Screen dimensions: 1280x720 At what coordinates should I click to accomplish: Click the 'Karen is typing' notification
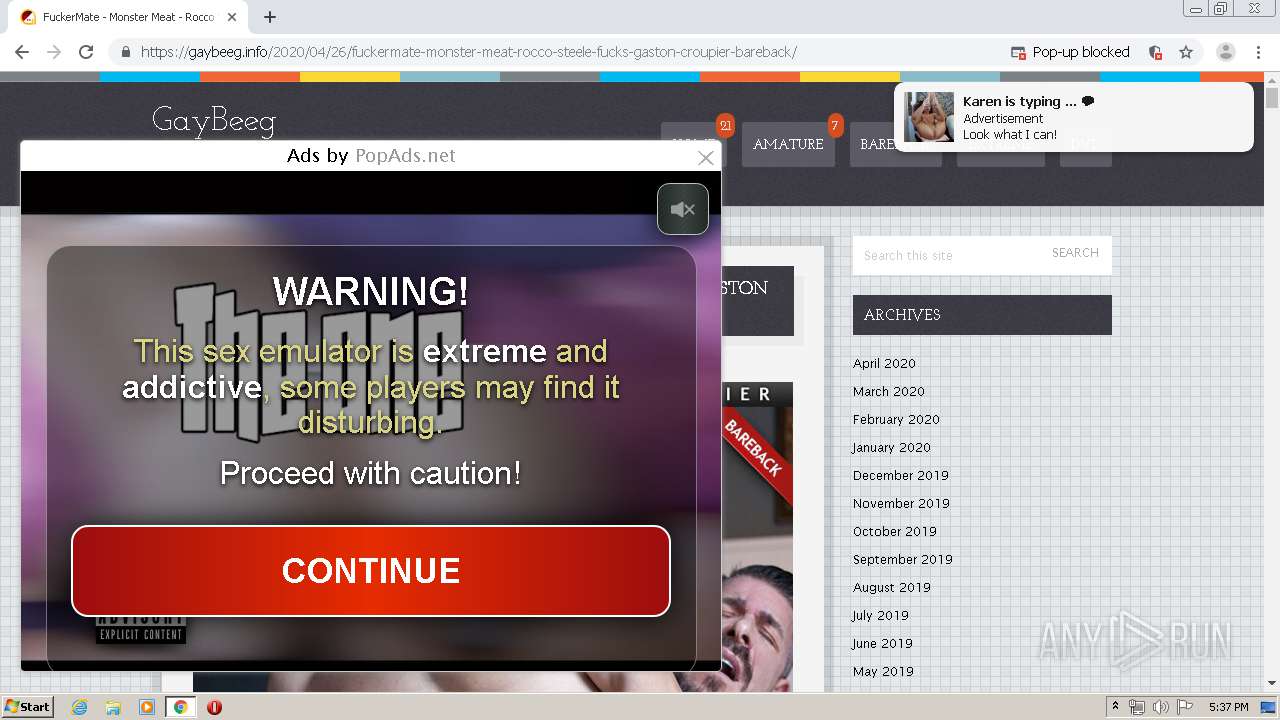coord(1073,117)
